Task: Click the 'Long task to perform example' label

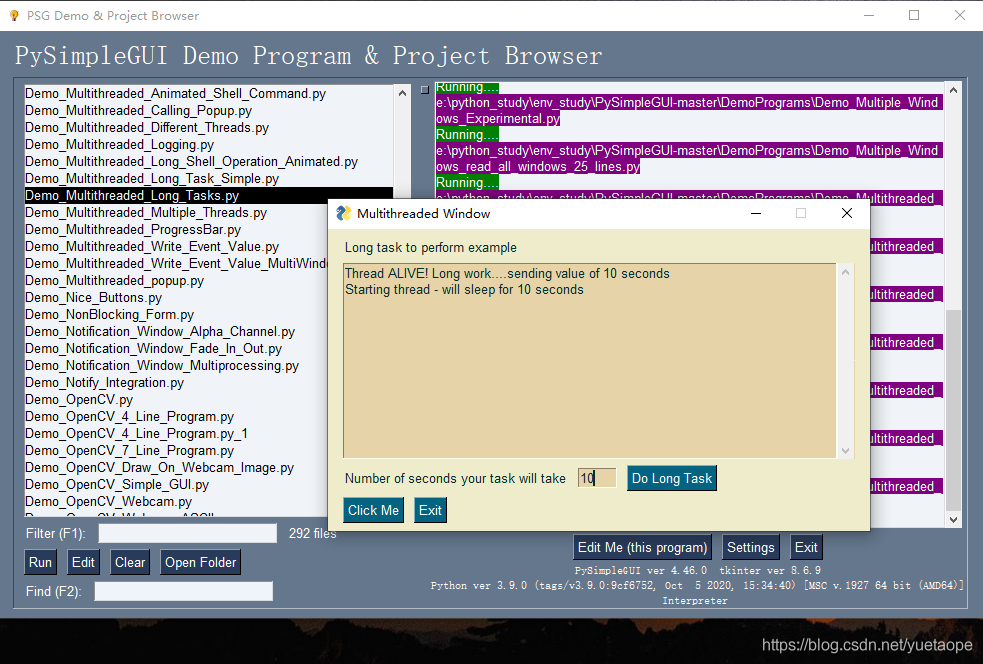Action: pos(431,248)
